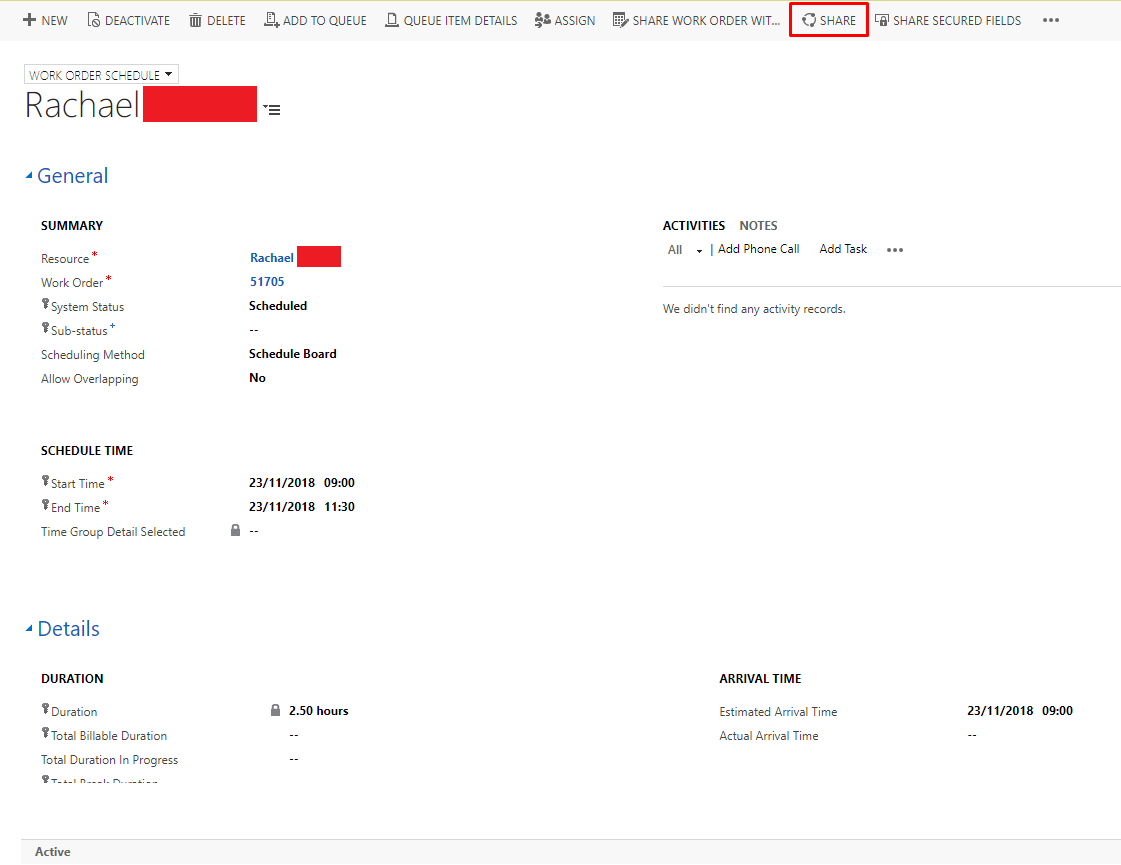Click the SCHEDULE TIME section heading
Image resolution: width=1121 pixels, height=865 pixels.
pos(87,450)
